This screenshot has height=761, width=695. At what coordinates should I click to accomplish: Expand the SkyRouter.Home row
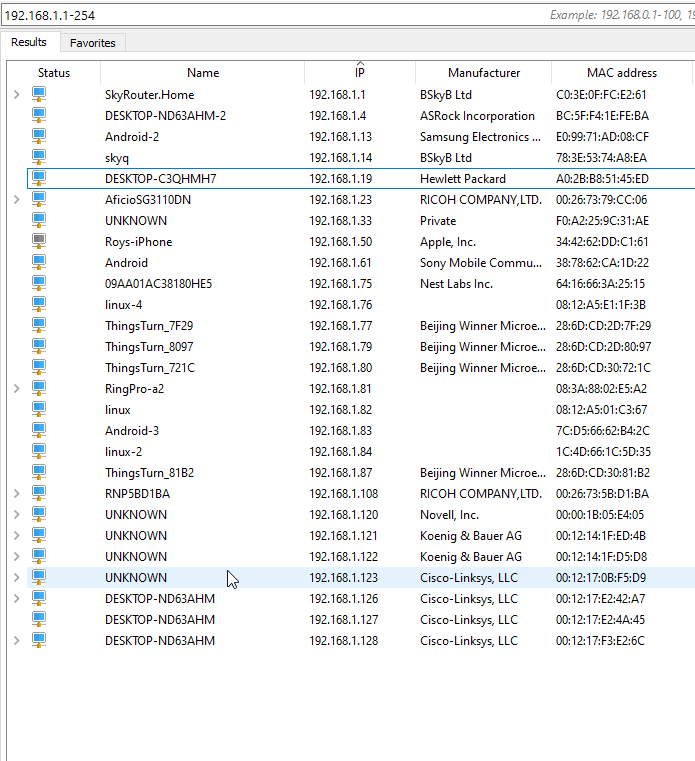tap(16, 95)
